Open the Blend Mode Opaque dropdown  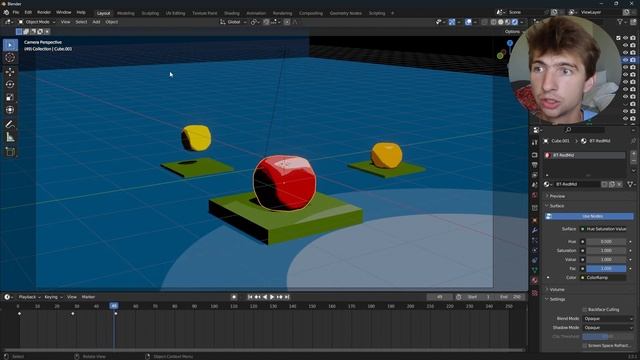click(608, 319)
